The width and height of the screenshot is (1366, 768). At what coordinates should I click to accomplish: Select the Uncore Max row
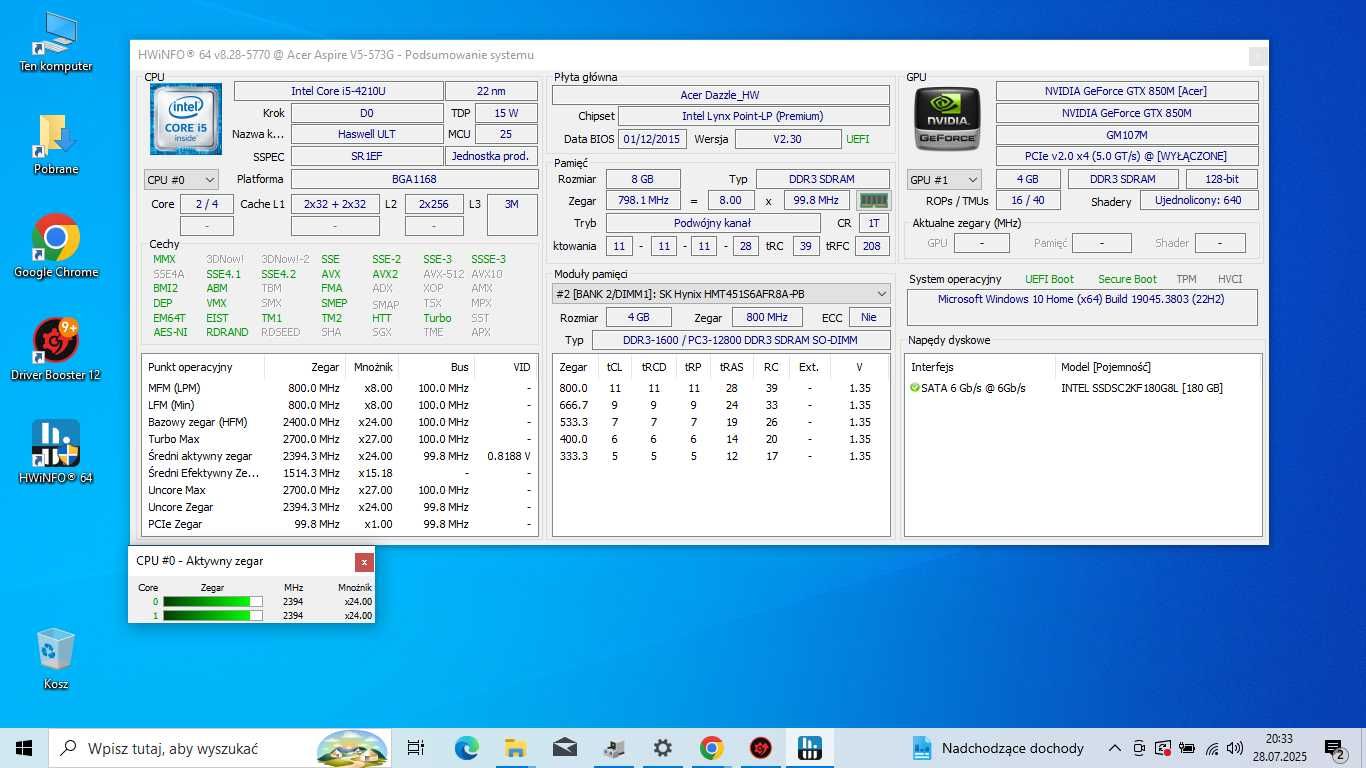[340, 490]
